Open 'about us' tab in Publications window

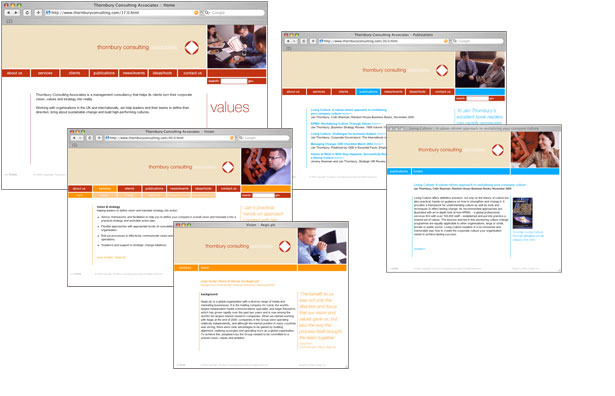(293, 92)
